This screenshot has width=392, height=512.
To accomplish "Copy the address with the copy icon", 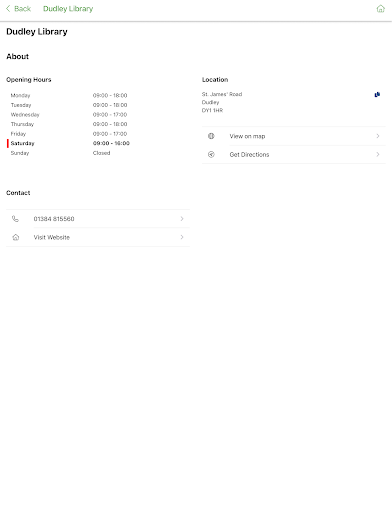I will click(377, 95).
